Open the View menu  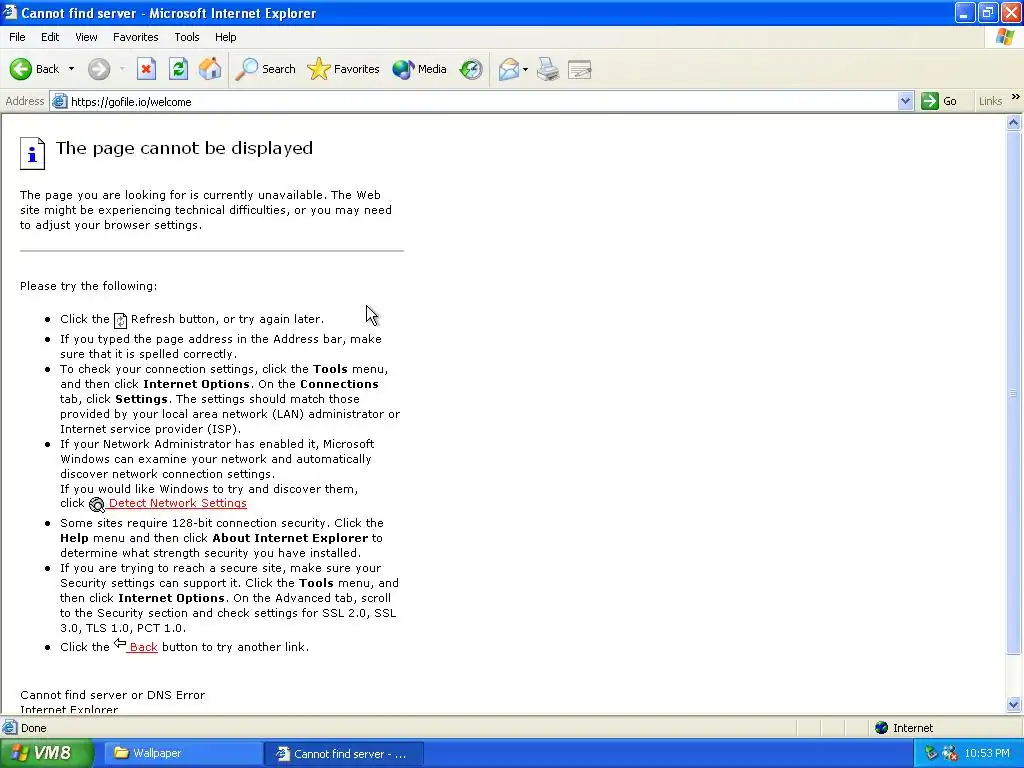coord(86,37)
